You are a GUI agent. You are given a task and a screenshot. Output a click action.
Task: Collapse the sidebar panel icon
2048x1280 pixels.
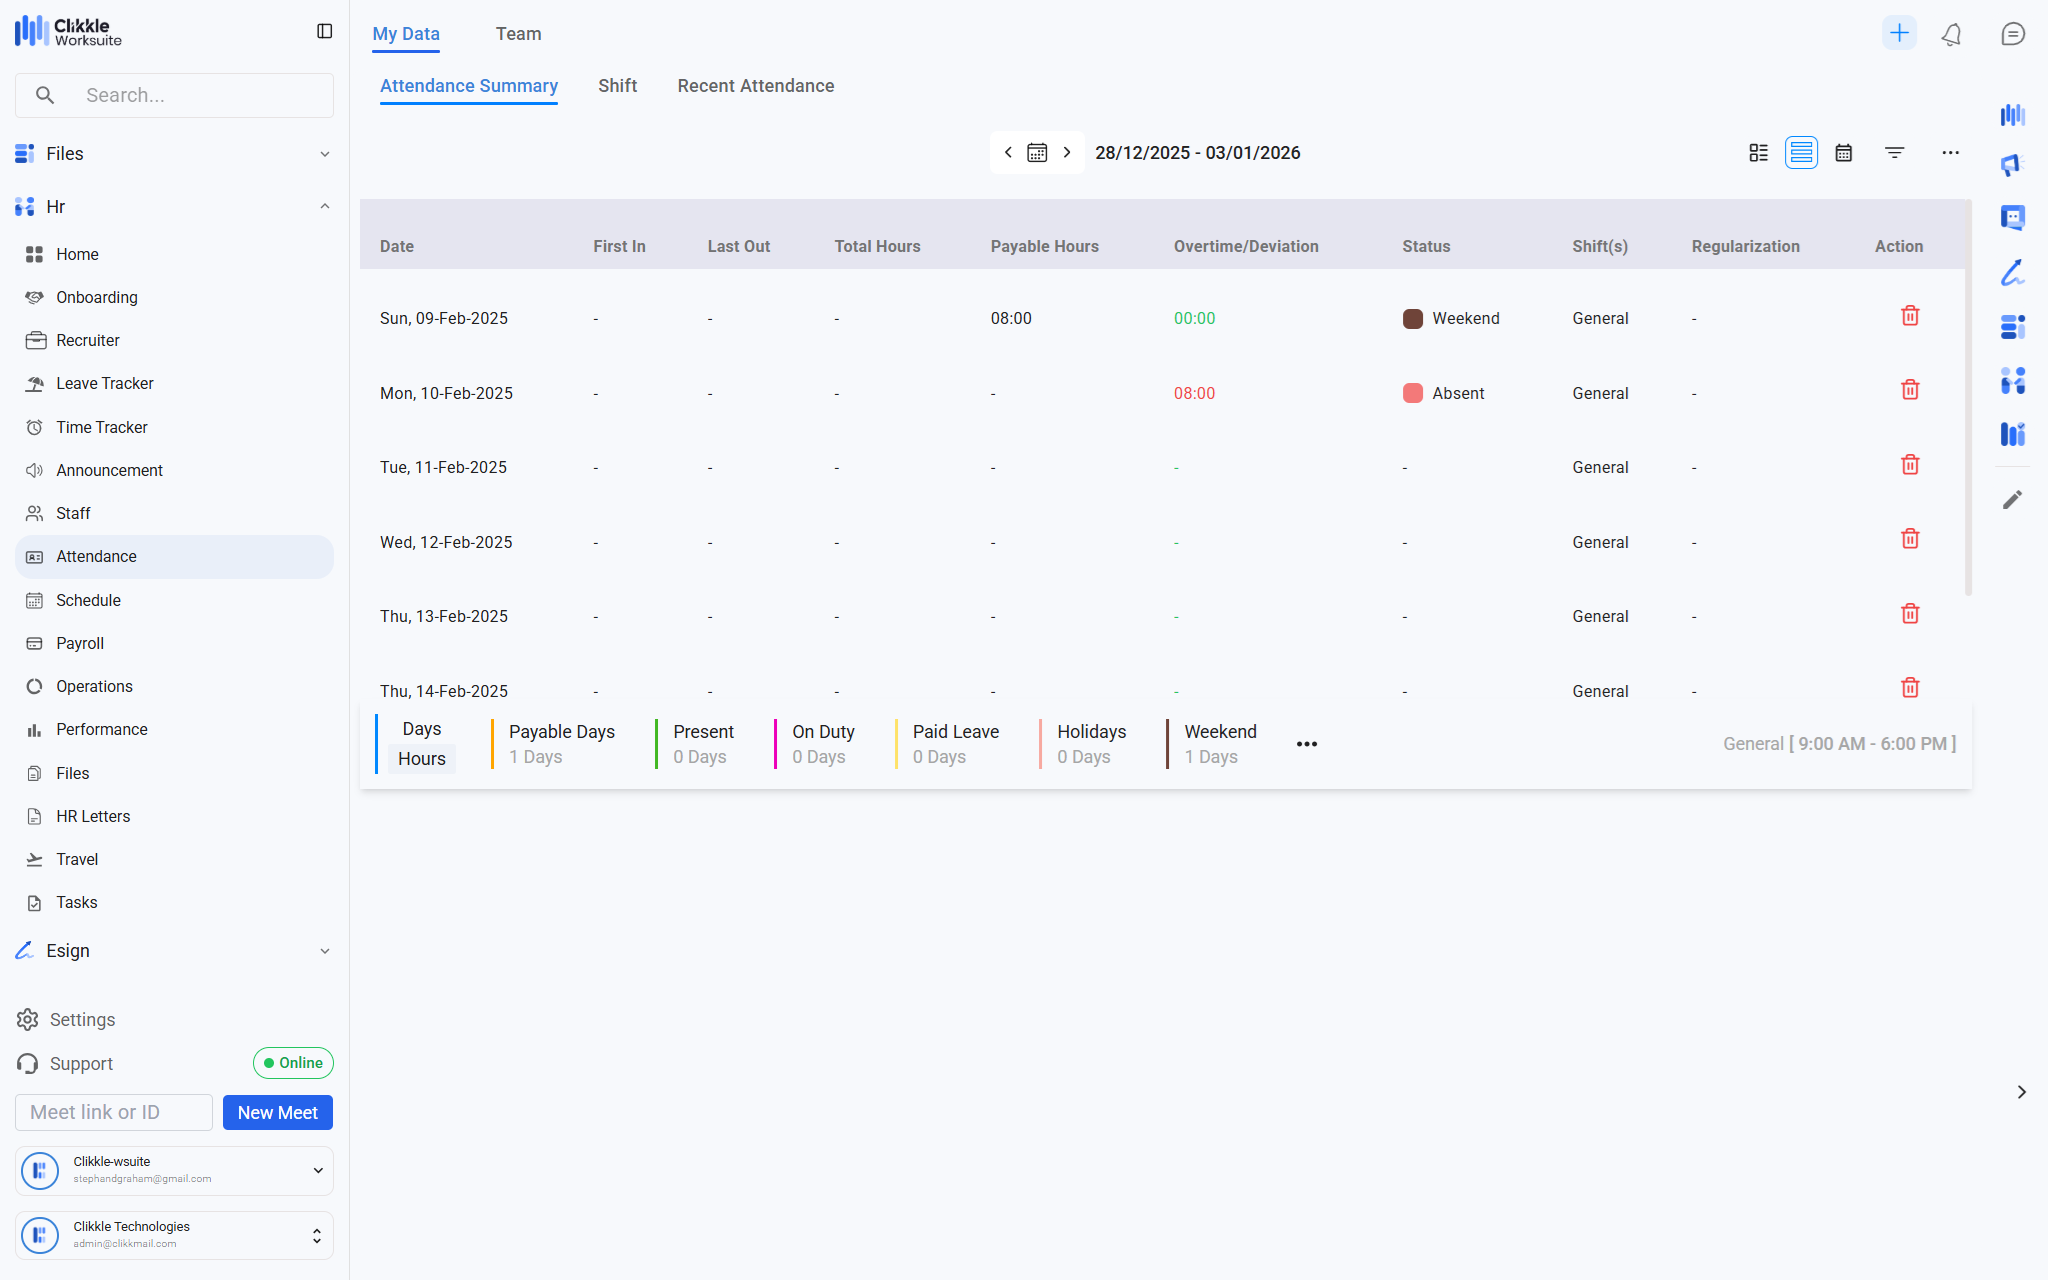pyautogui.click(x=324, y=32)
